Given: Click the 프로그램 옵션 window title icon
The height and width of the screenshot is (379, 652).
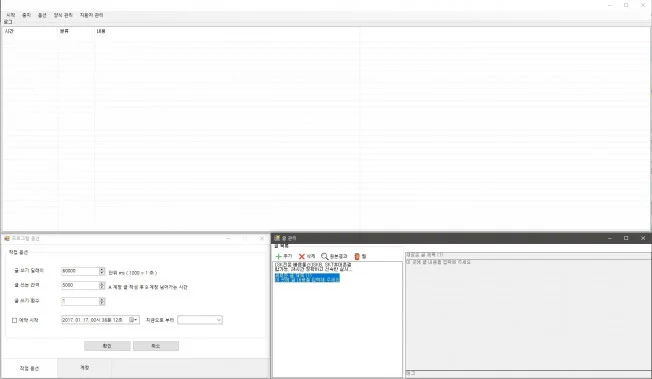Looking at the screenshot, I should click(x=7, y=238).
